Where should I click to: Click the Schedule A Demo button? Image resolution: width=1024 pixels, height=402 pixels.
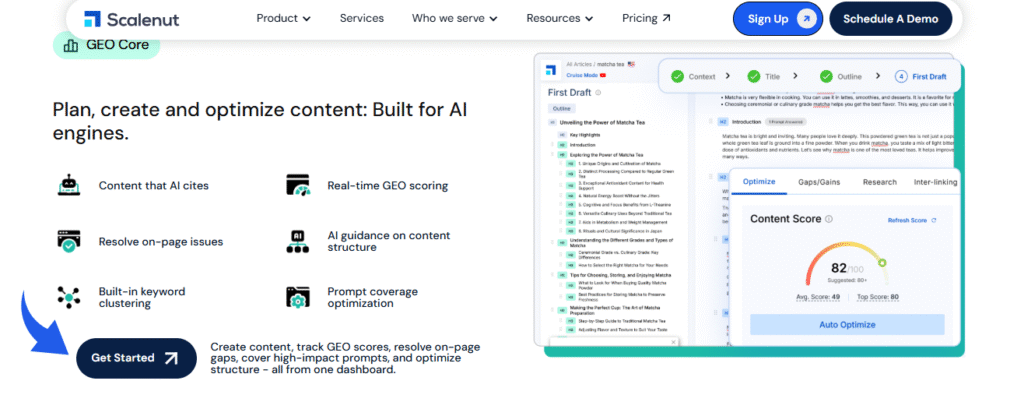(890, 18)
